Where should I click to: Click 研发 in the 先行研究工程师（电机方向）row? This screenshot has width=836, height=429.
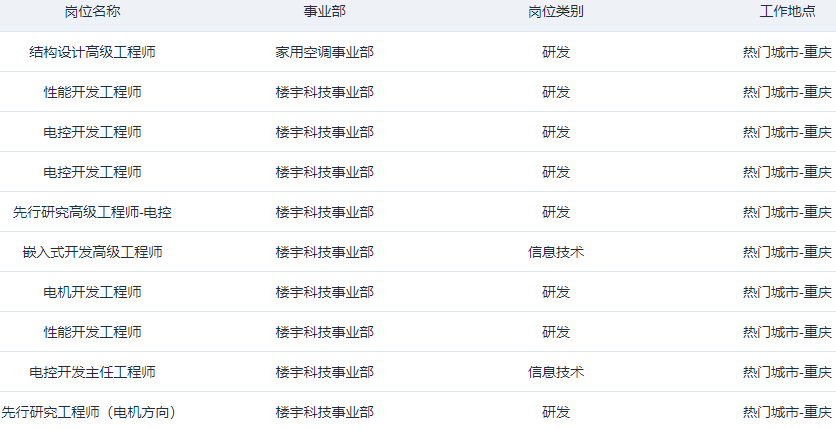click(556, 412)
